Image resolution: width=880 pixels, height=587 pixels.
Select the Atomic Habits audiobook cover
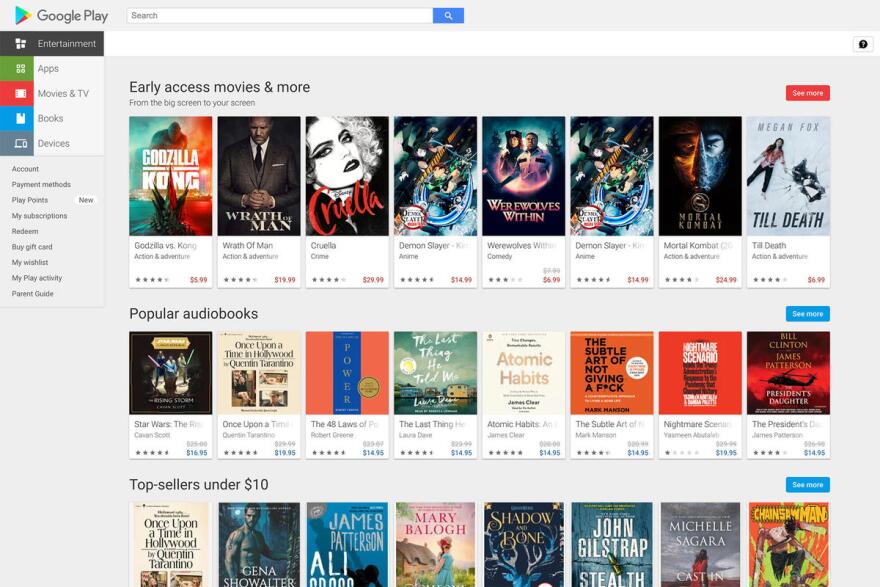point(523,373)
